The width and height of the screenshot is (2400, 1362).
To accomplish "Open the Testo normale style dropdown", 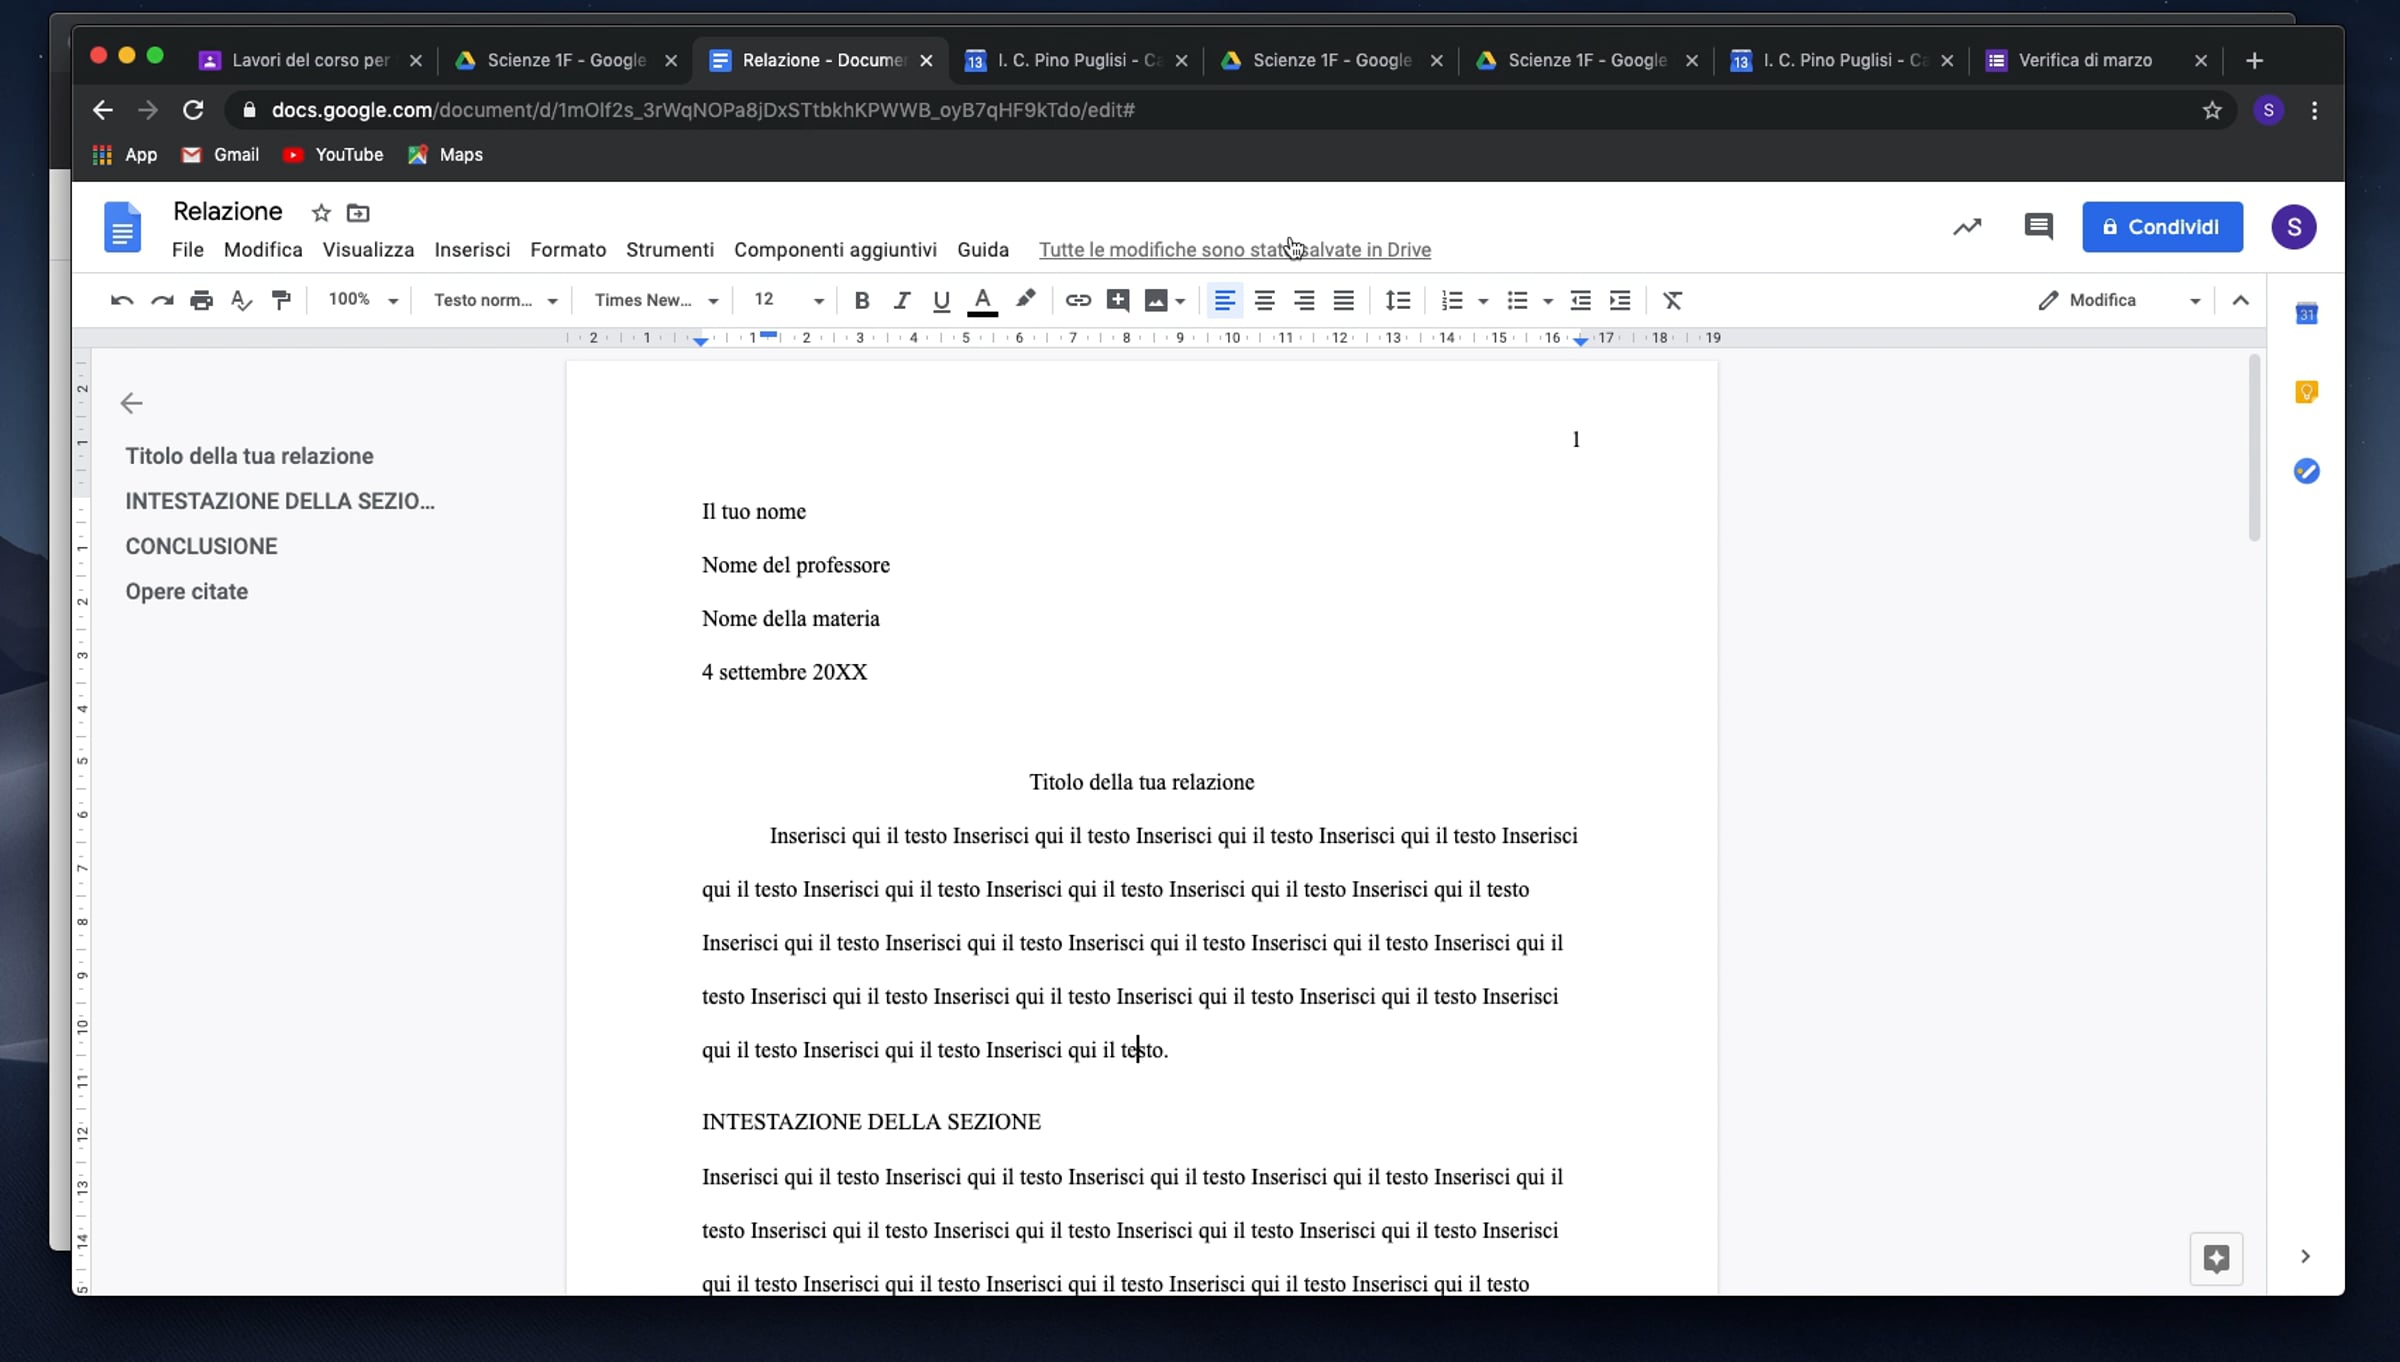I will tap(495, 300).
